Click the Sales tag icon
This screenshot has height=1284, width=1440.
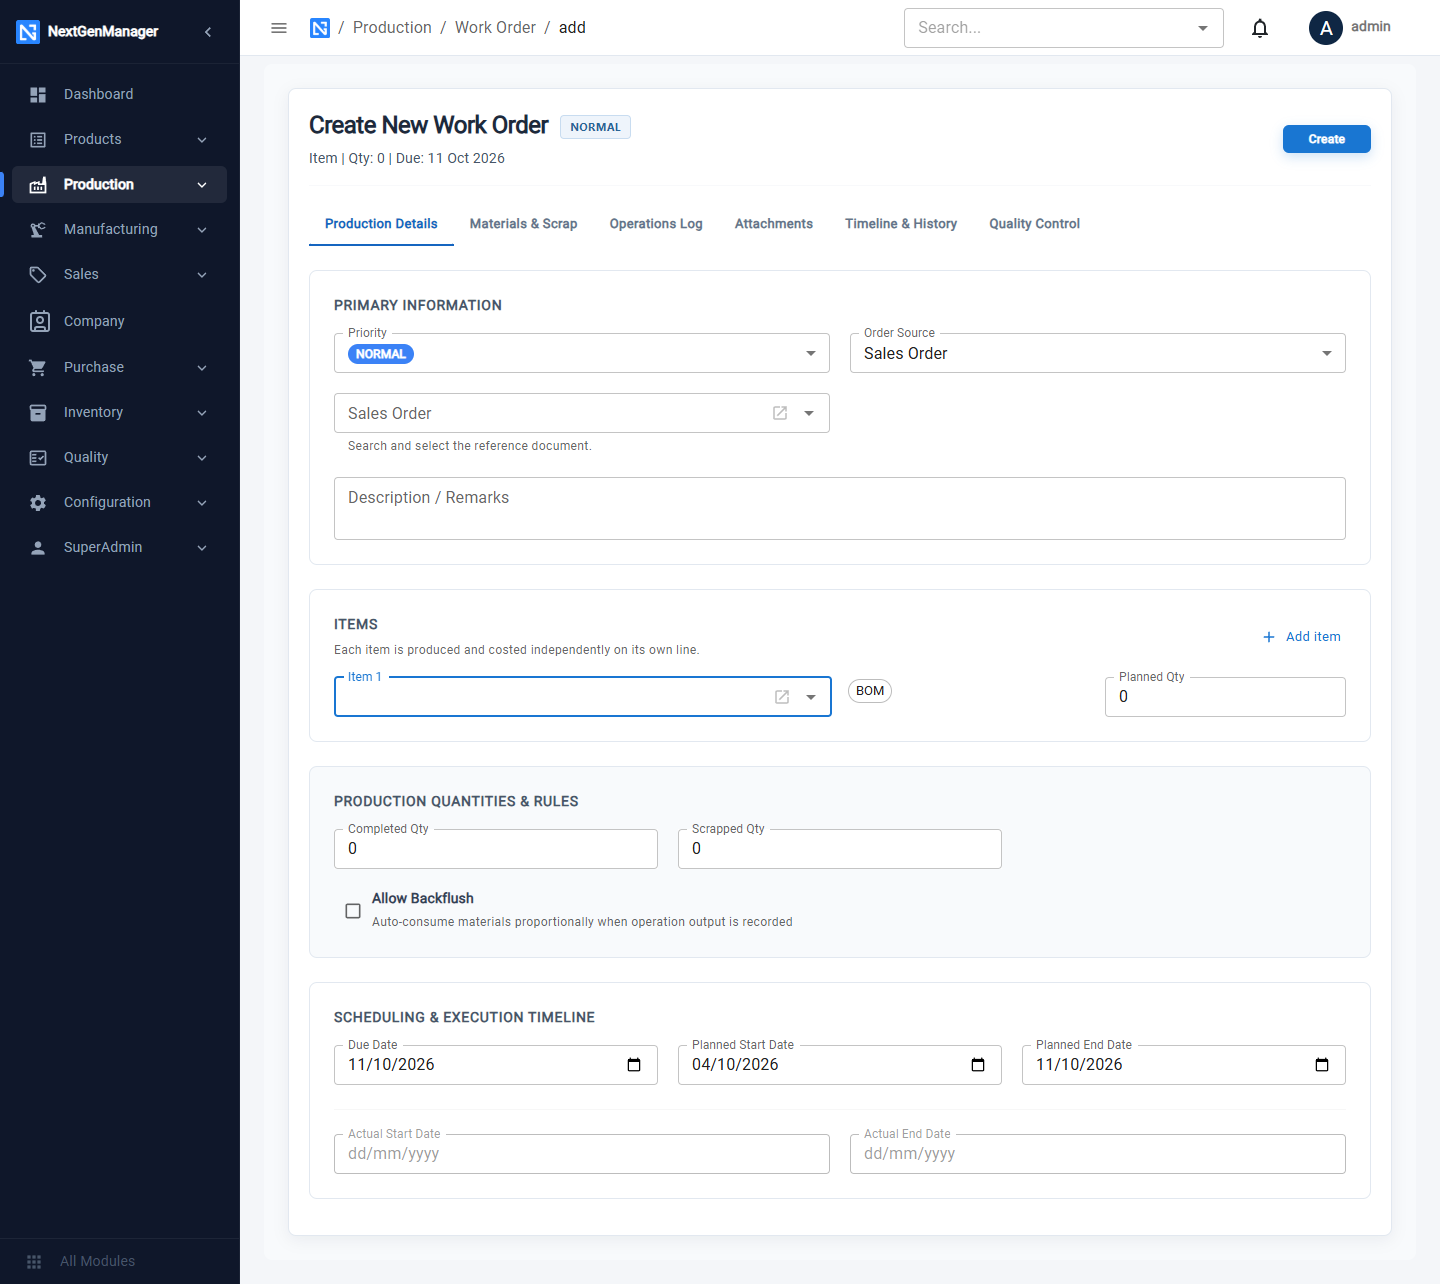(38, 274)
